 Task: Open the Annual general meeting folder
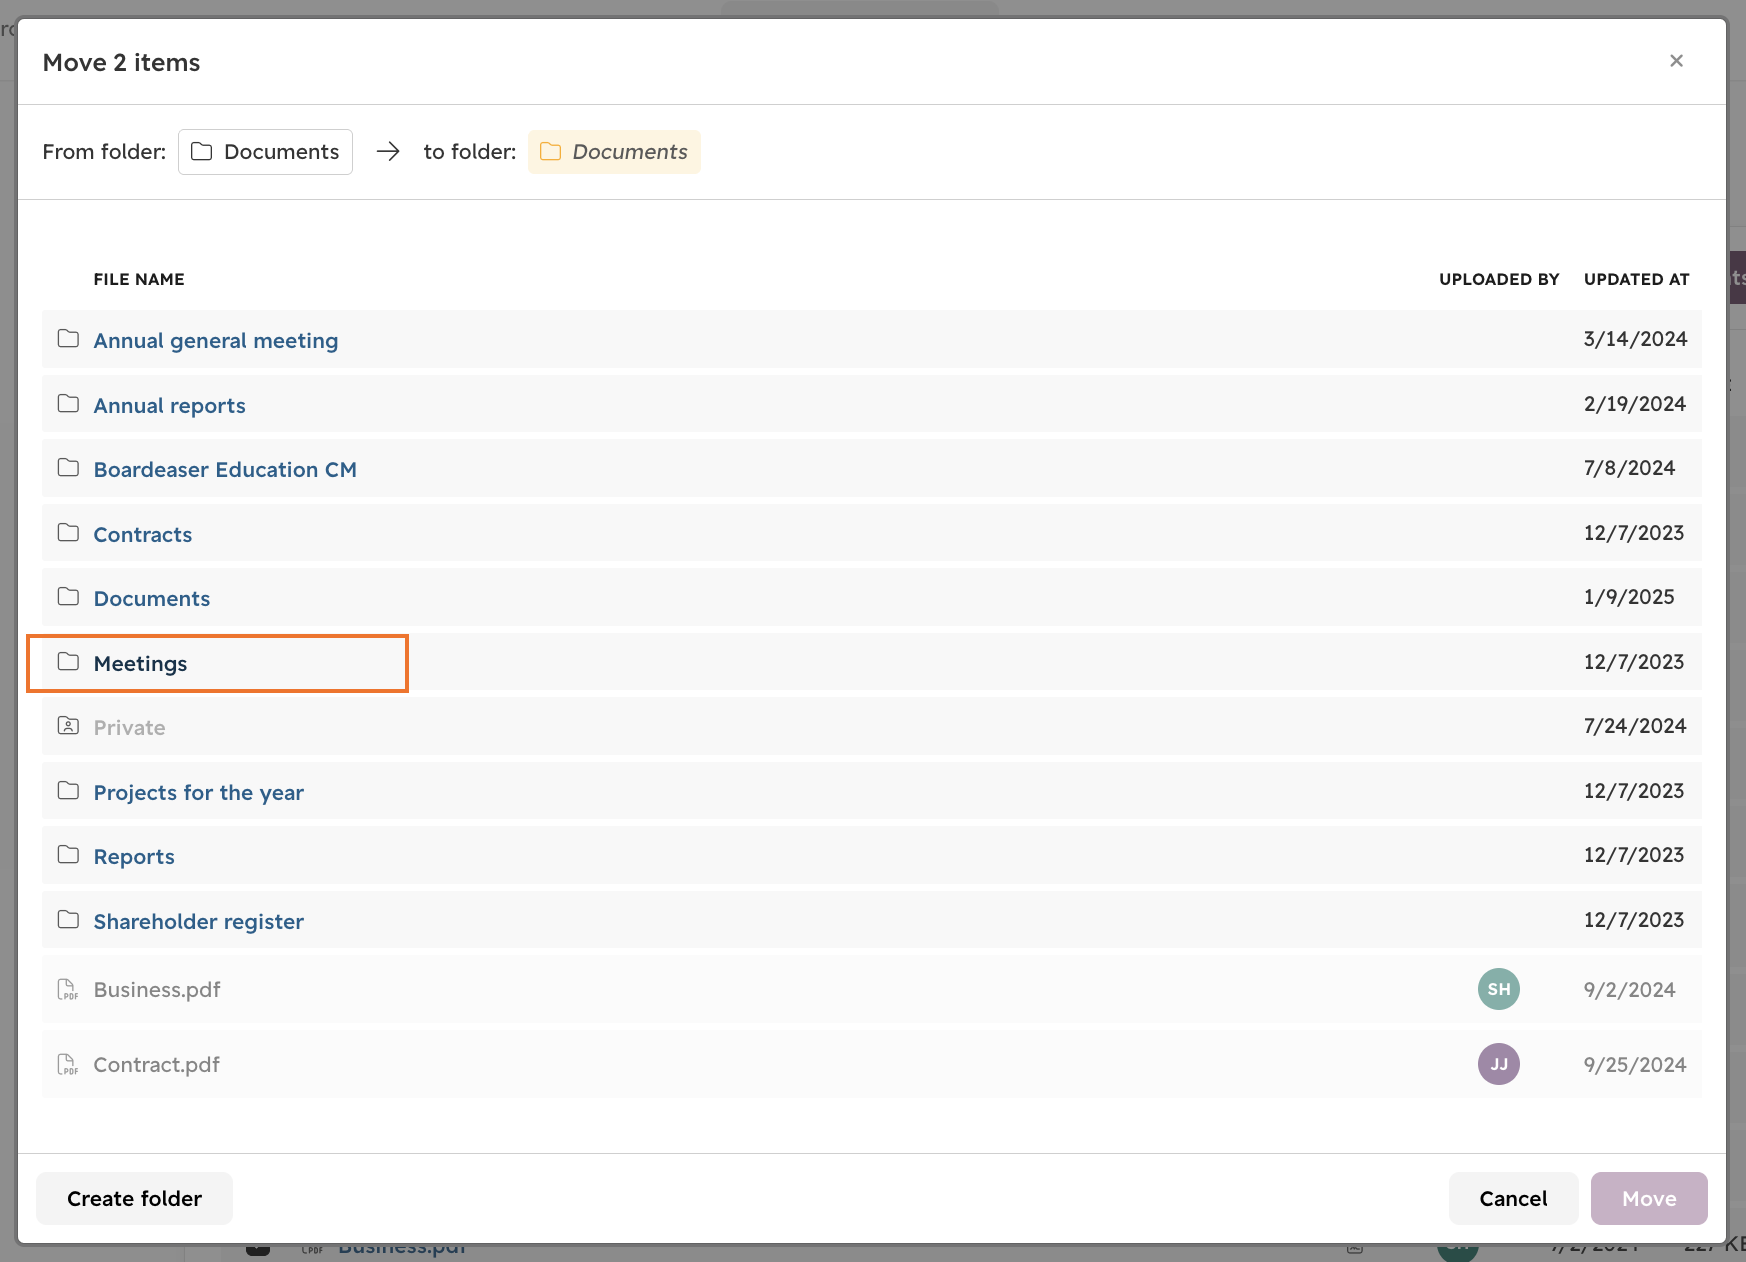click(x=216, y=341)
